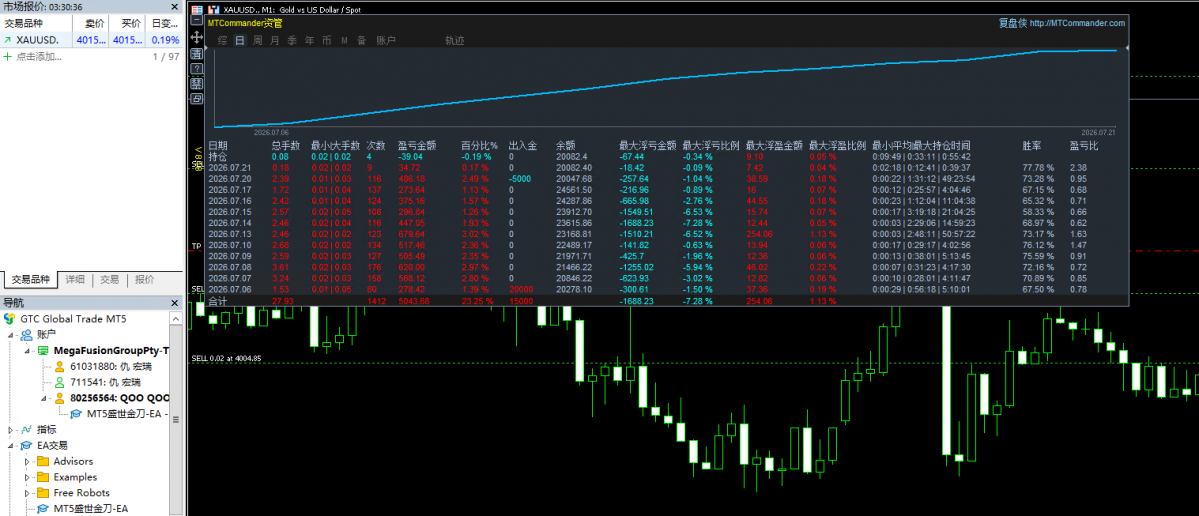The height and width of the screenshot is (516, 1199).
Task: Open the 详细 tab in Market Watch
Action: coord(75,280)
